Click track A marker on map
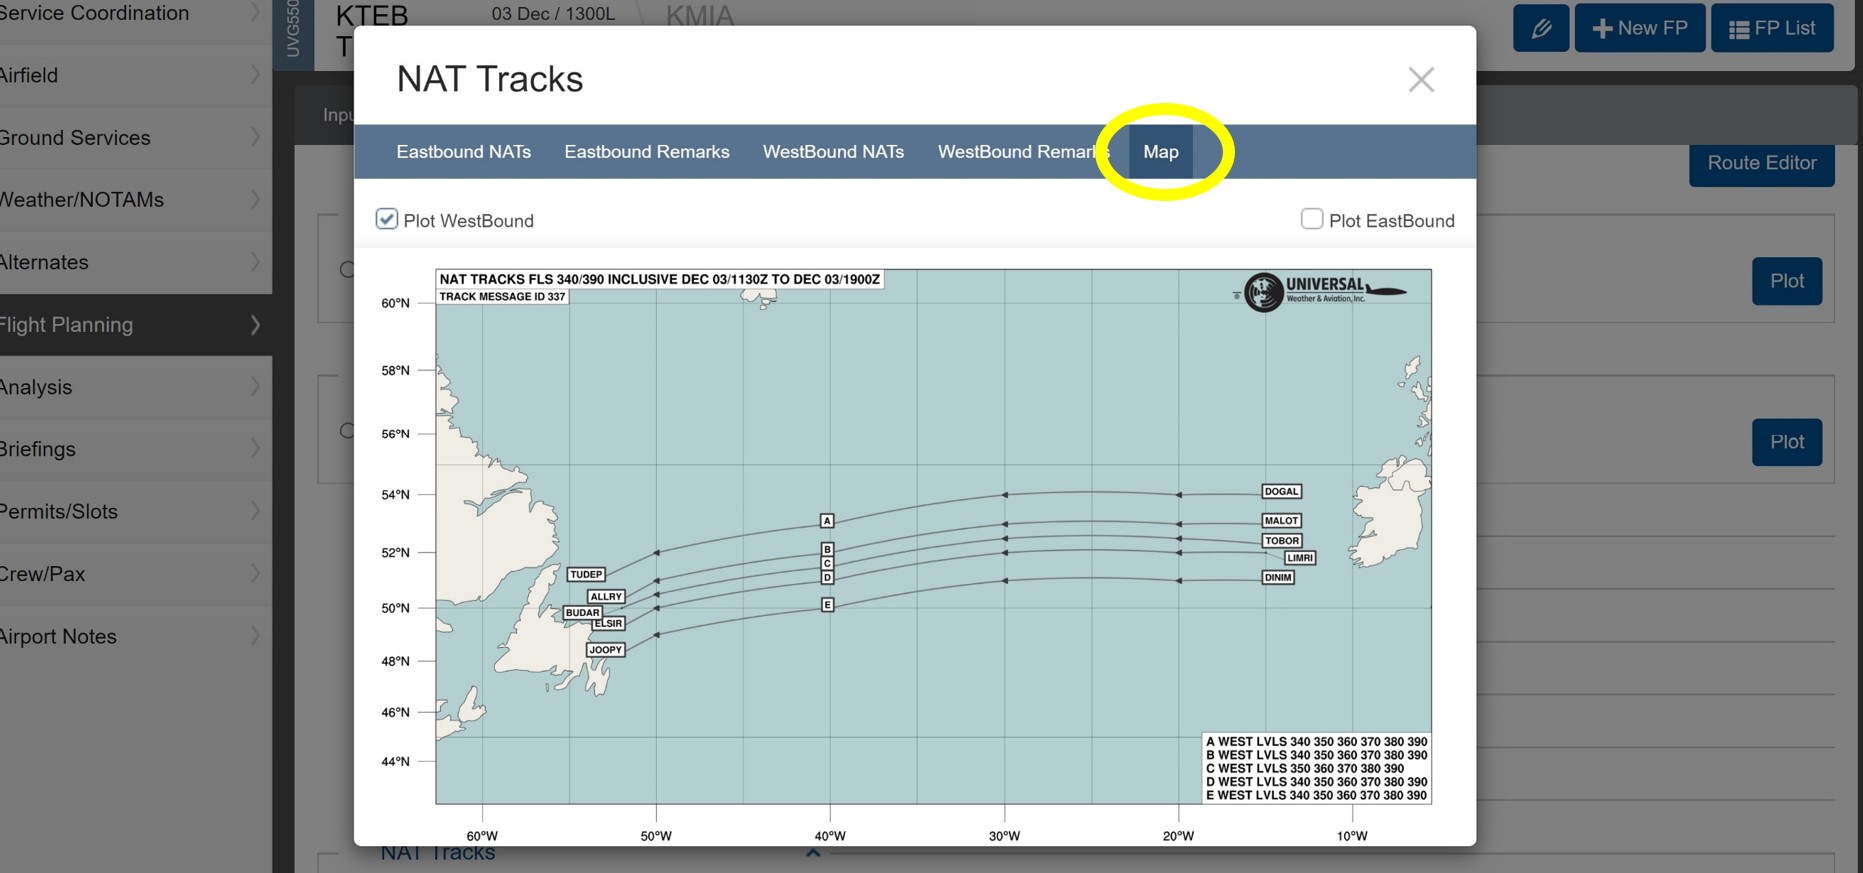 (827, 520)
